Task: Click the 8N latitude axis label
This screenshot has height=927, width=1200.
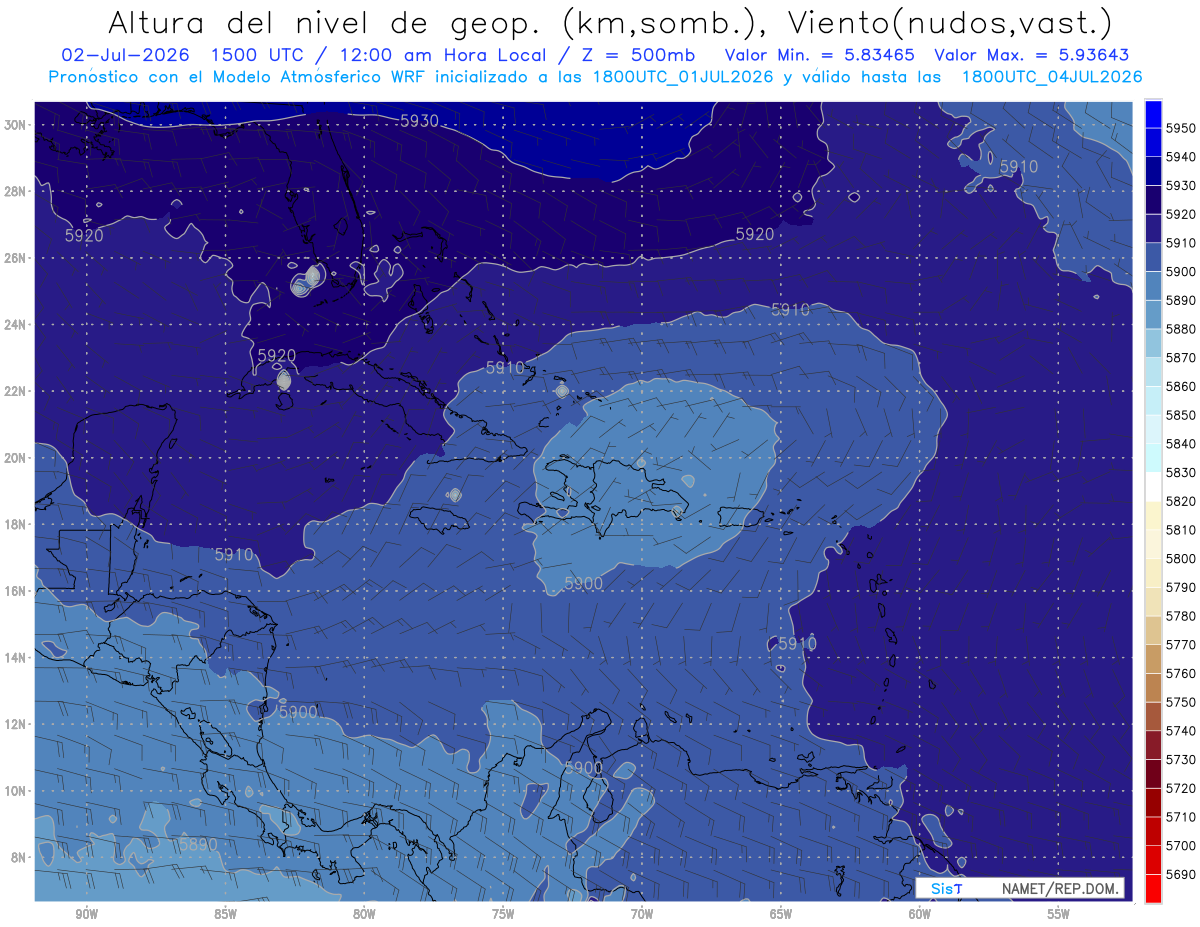Action: [x=18, y=858]
